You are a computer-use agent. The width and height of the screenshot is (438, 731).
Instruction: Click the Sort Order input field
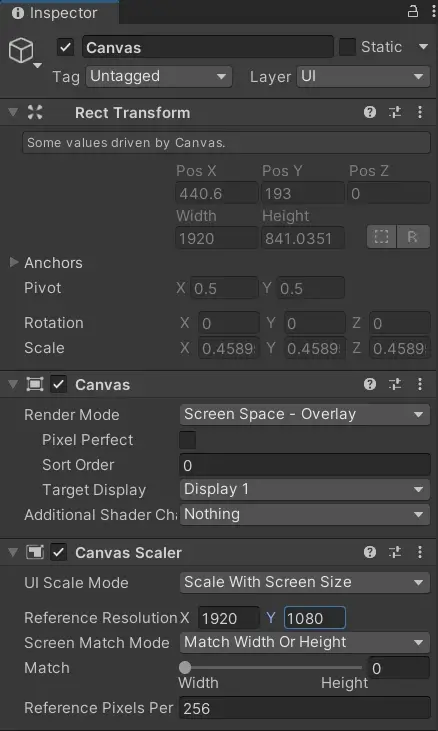305,465
